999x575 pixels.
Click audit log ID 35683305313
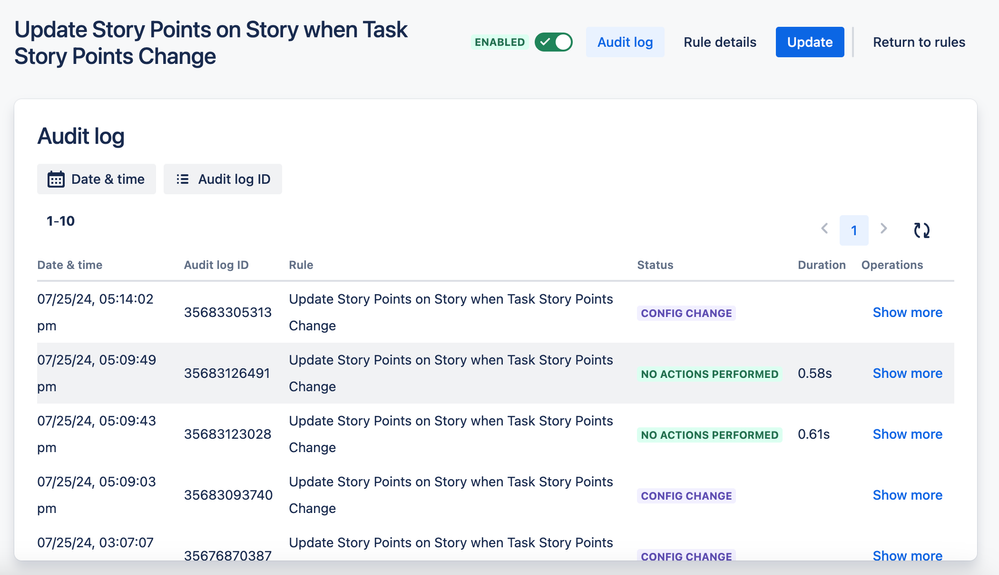pyautogui.click(x=227, y=312)
